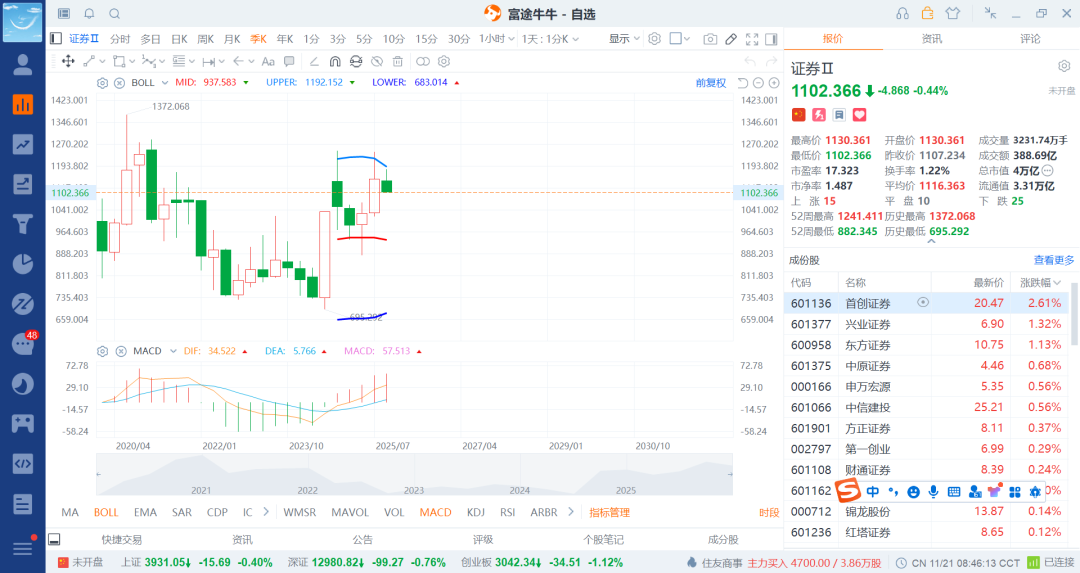Select the move crosshair drawing tool
Screen dimensions: 1080x573
[x=68, y=61]
